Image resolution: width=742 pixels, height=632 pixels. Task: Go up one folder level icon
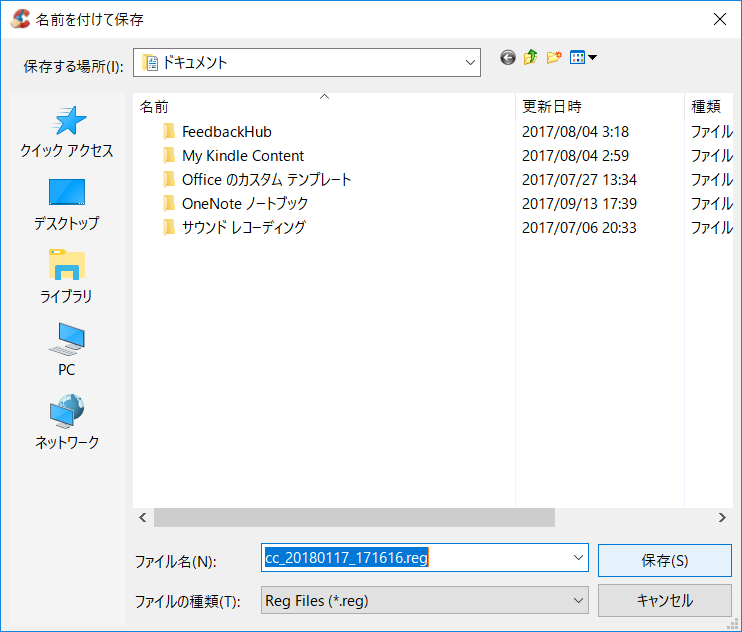pos(530,58)
